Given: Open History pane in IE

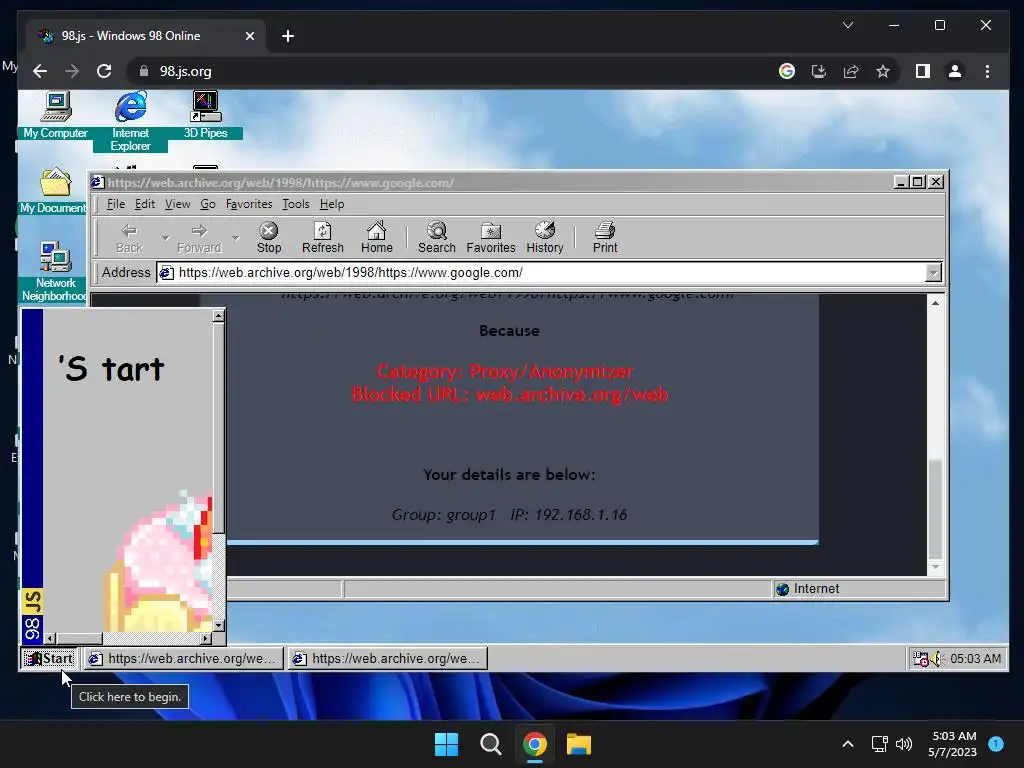Looking at the screenshot, I should [x=545, y=238].
